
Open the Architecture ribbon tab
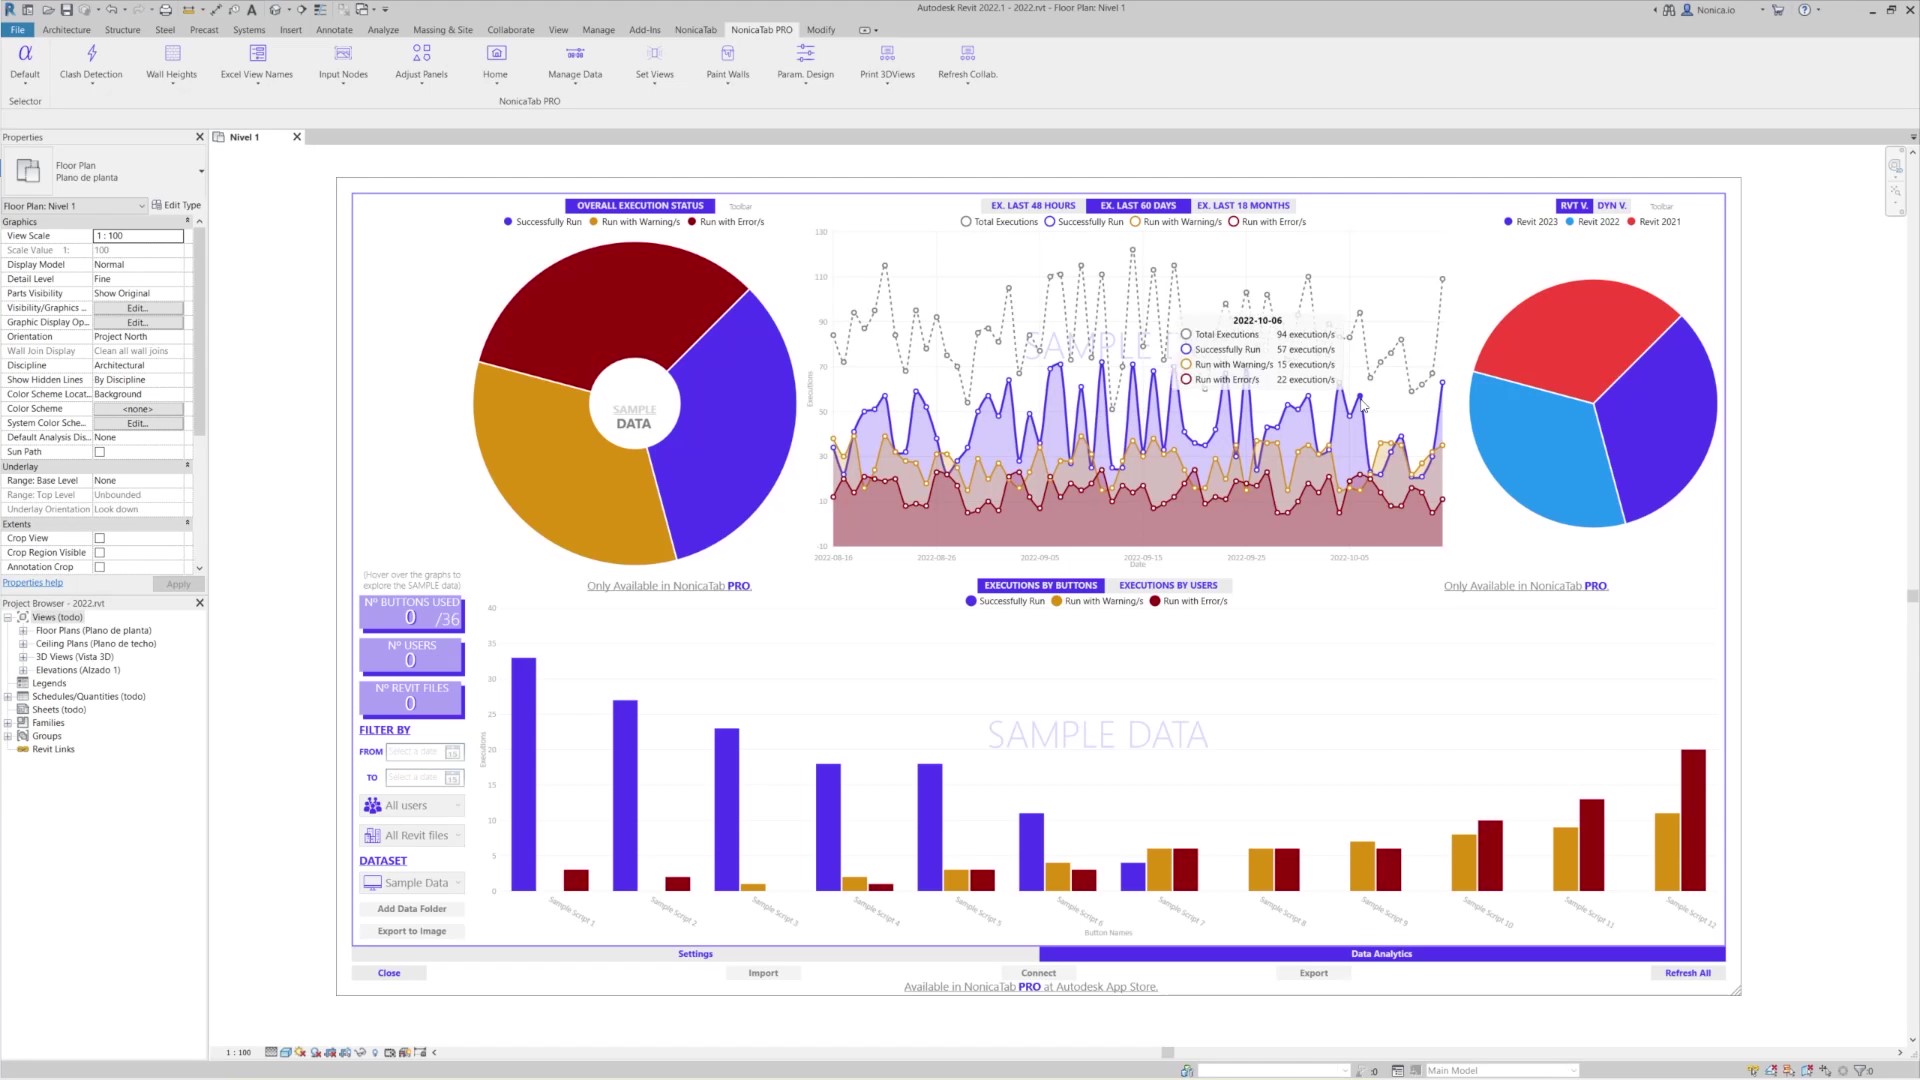coord(66,30)
